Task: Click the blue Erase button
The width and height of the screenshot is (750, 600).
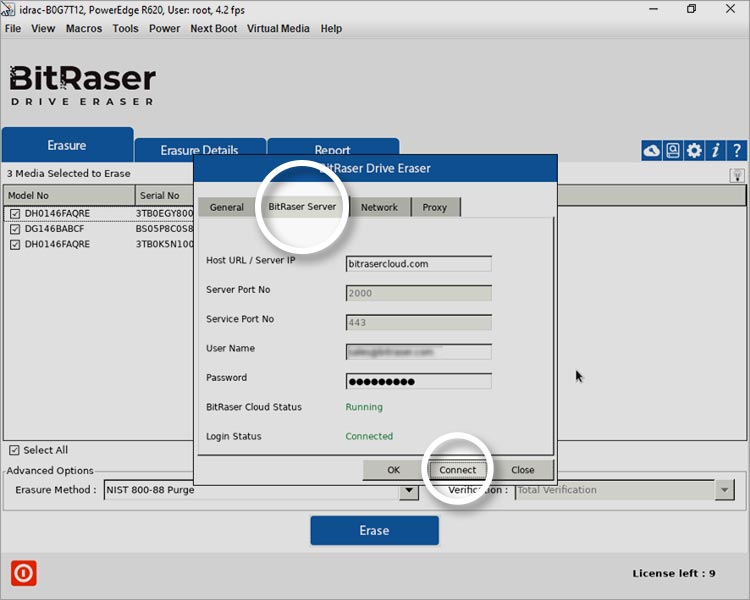Action: 375,530
